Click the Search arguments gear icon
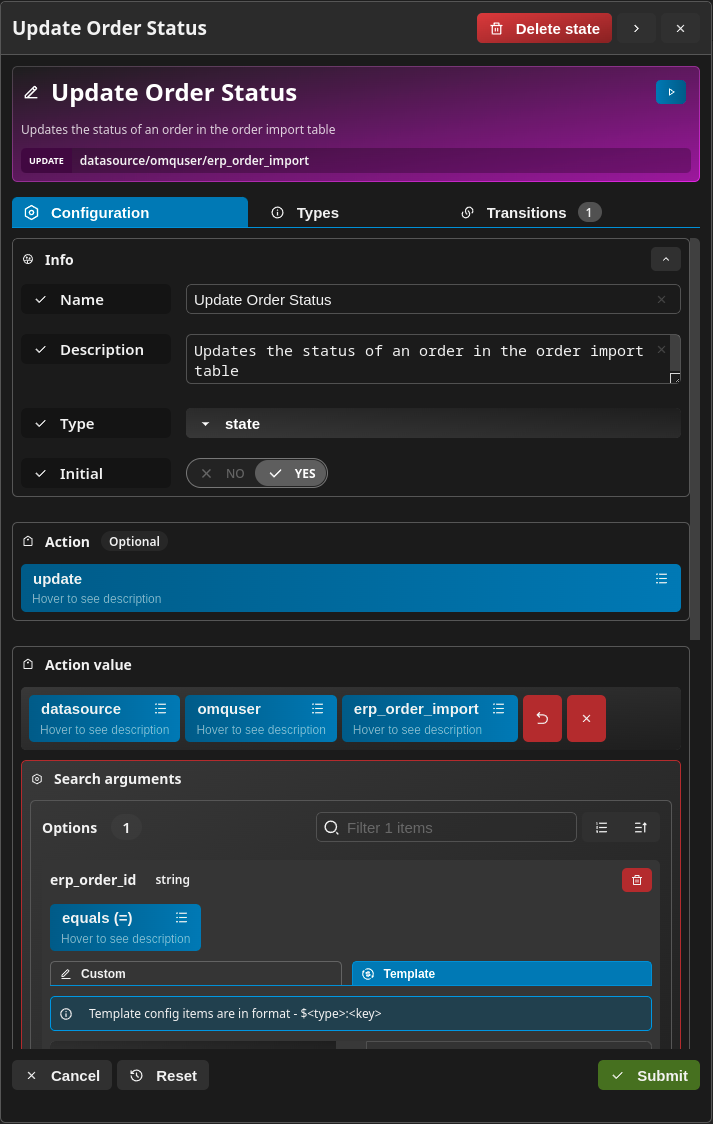The image size is (713, 1124). click(x=37, y=778)
